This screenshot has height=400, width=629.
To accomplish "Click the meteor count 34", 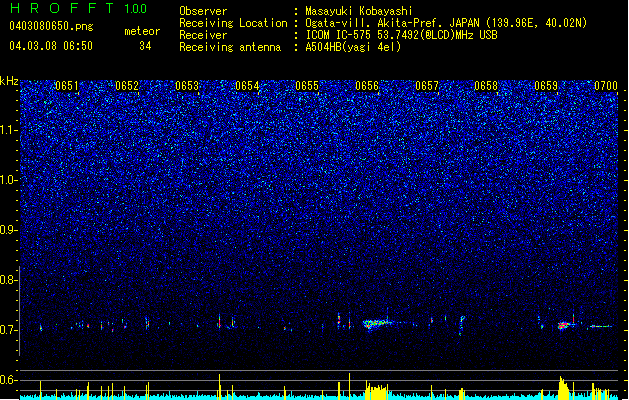I will tap(145, 46).
